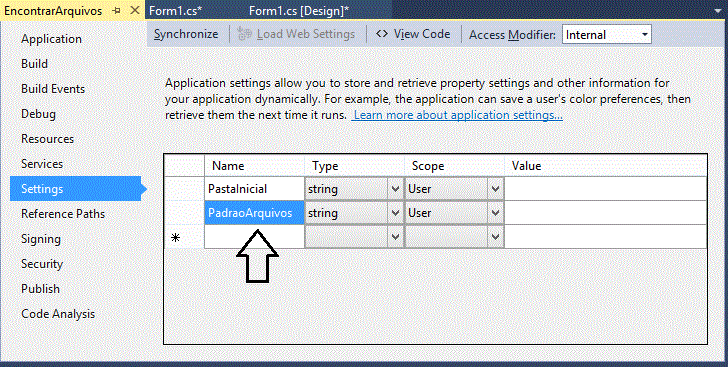Click the Value cell for PastaInicial
The image size is (728, 367).
click(605, 189)
